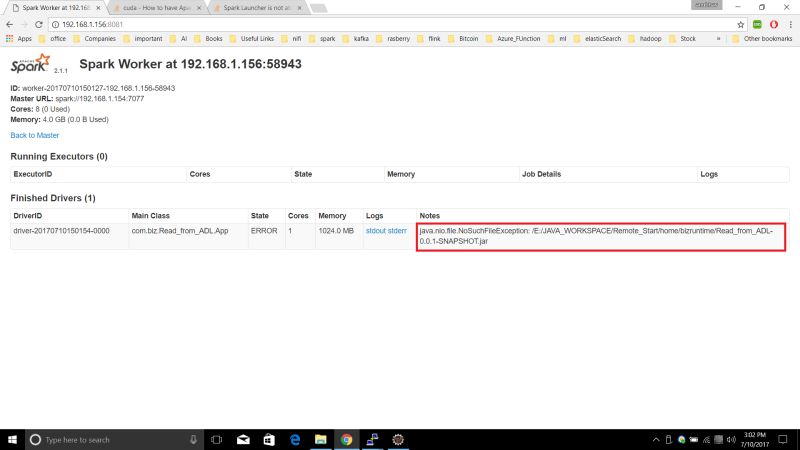Open the gear-shaped app in taskbar
Screen dimensions: 800x450
398,440
